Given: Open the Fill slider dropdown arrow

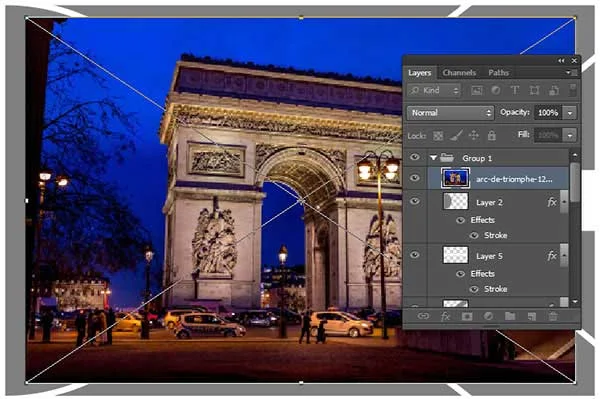Looking at the screenshot, I should (x=570, y=135).
